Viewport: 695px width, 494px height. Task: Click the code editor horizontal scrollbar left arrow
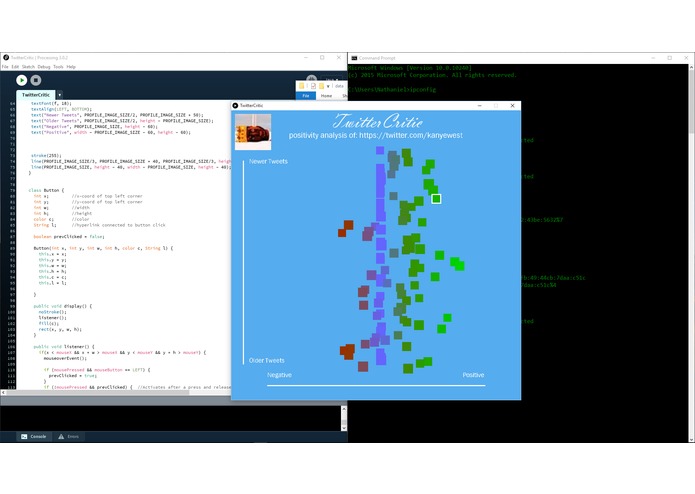click(3, 393)
